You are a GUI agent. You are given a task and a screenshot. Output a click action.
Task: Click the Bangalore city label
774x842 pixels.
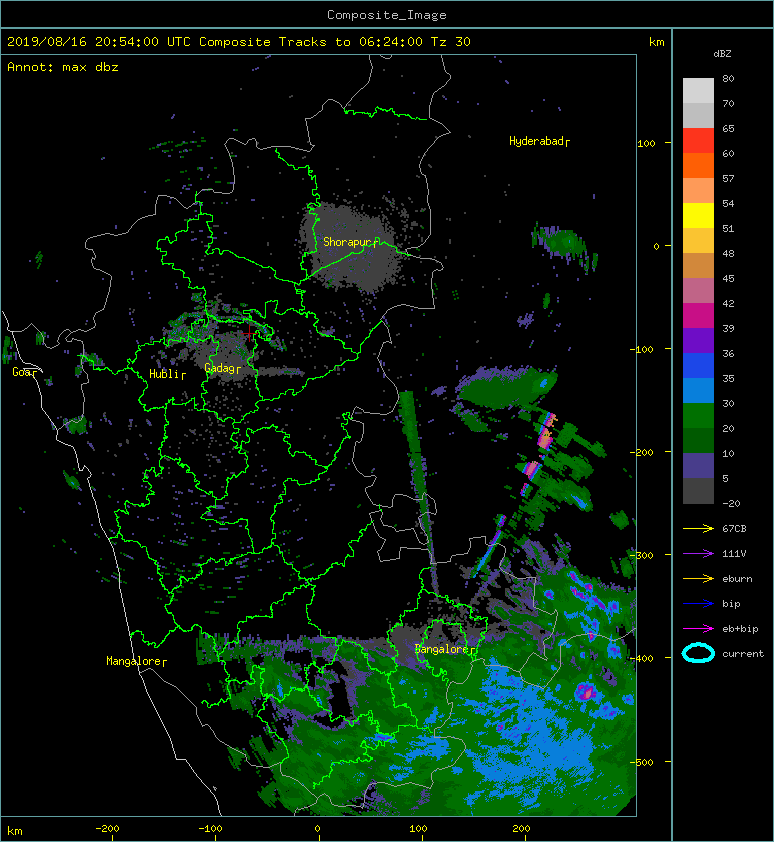[445, 649]
